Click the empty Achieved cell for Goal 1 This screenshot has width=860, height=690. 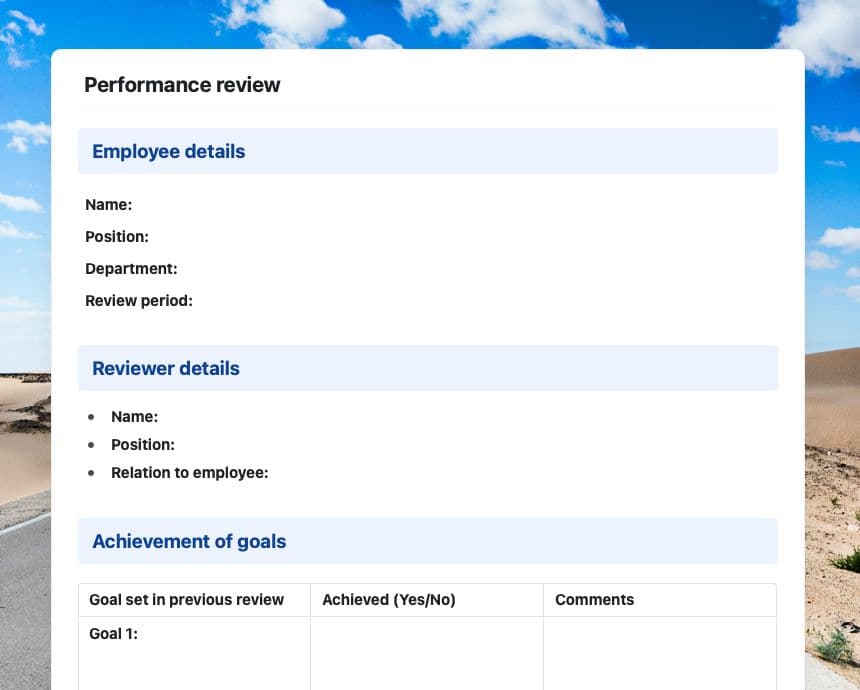427,650
